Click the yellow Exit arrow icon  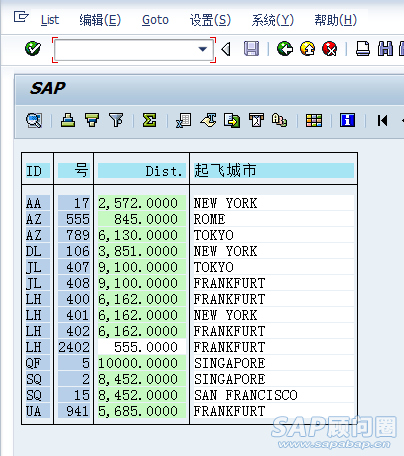point(308,49)
